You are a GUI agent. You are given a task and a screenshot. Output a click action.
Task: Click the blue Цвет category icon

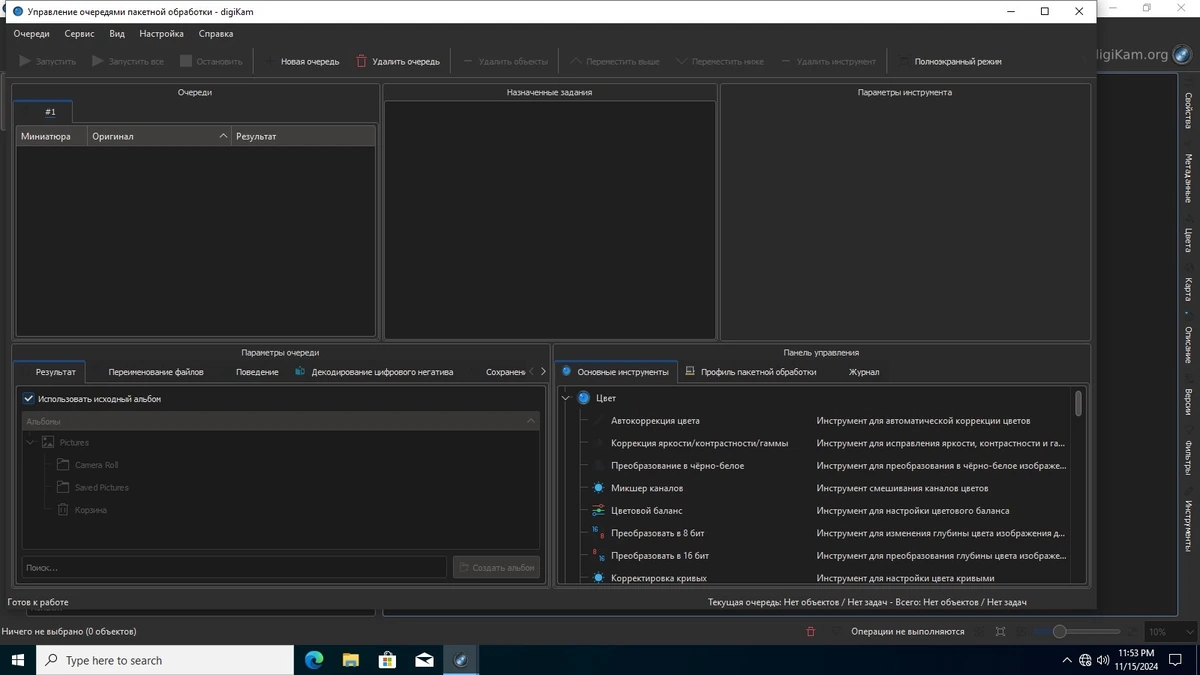[x=584, y=398]
